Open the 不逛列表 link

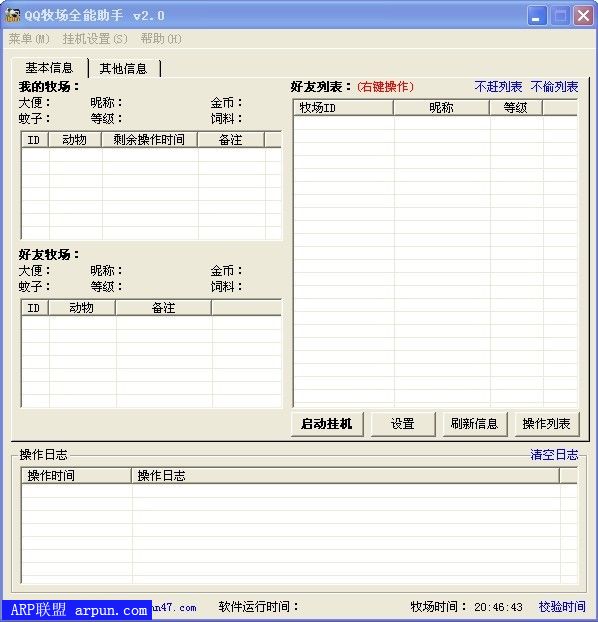(498, 86)
